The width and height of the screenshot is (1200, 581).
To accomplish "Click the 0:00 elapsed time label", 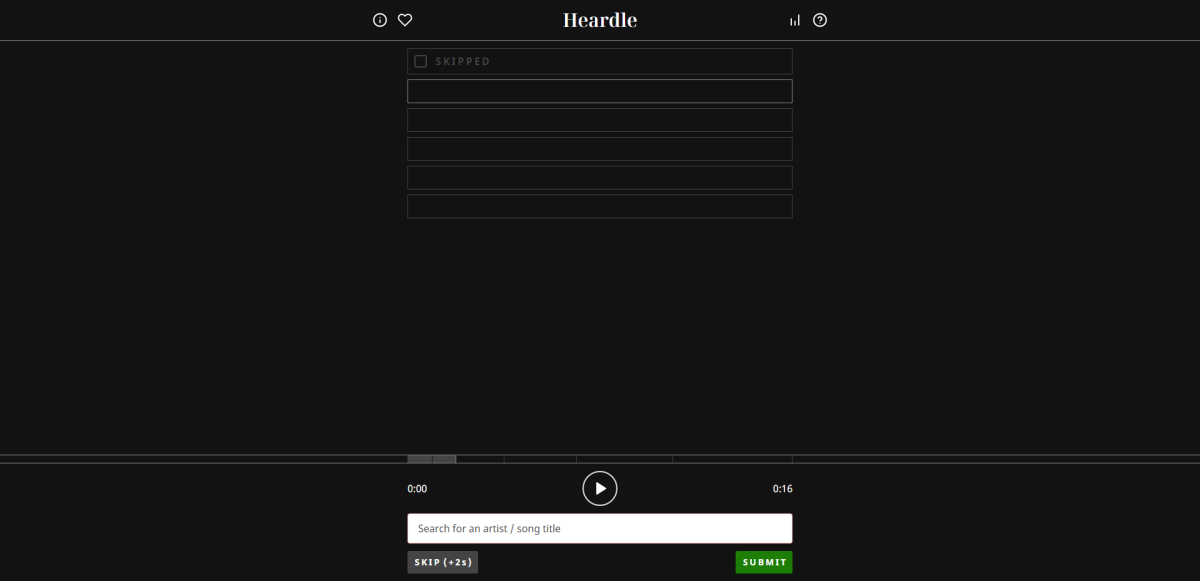I will click(x=417, y=489).
